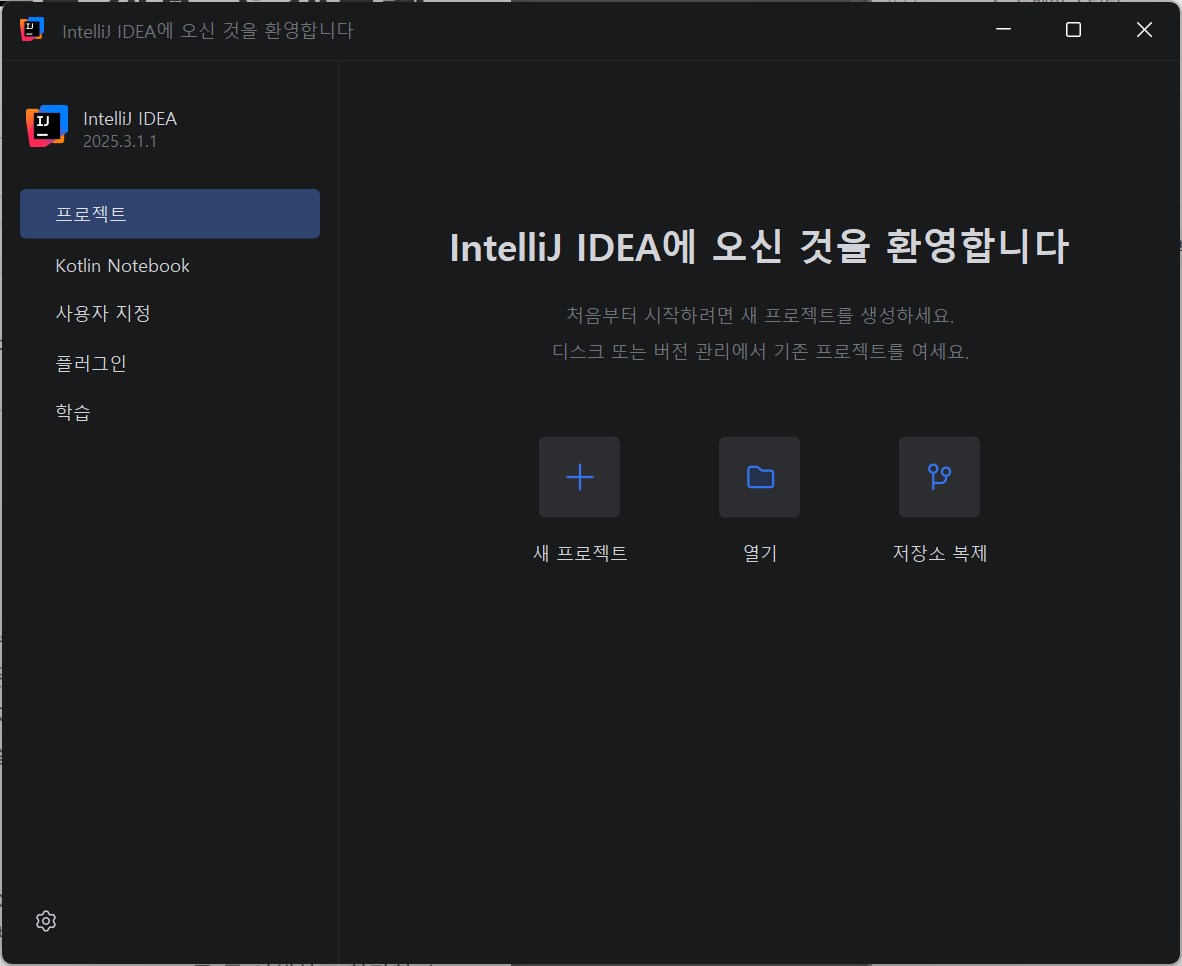Click the 저장소 복제 text label

click(x=939, y=553)
